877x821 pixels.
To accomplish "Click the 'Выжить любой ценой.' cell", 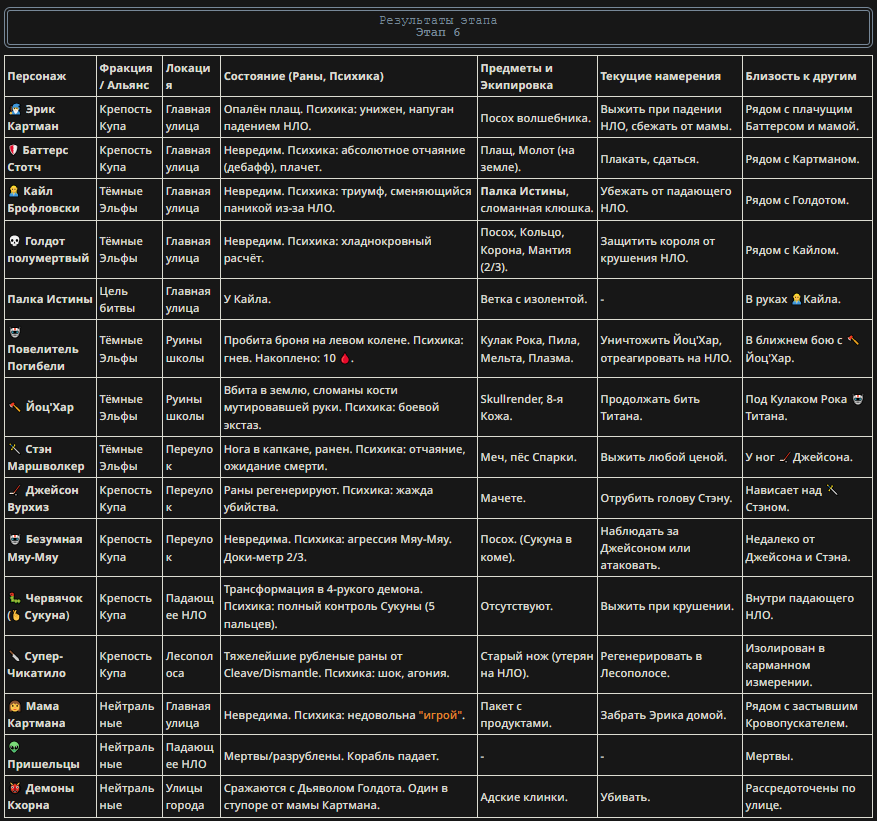I will (x=670, y=457).
